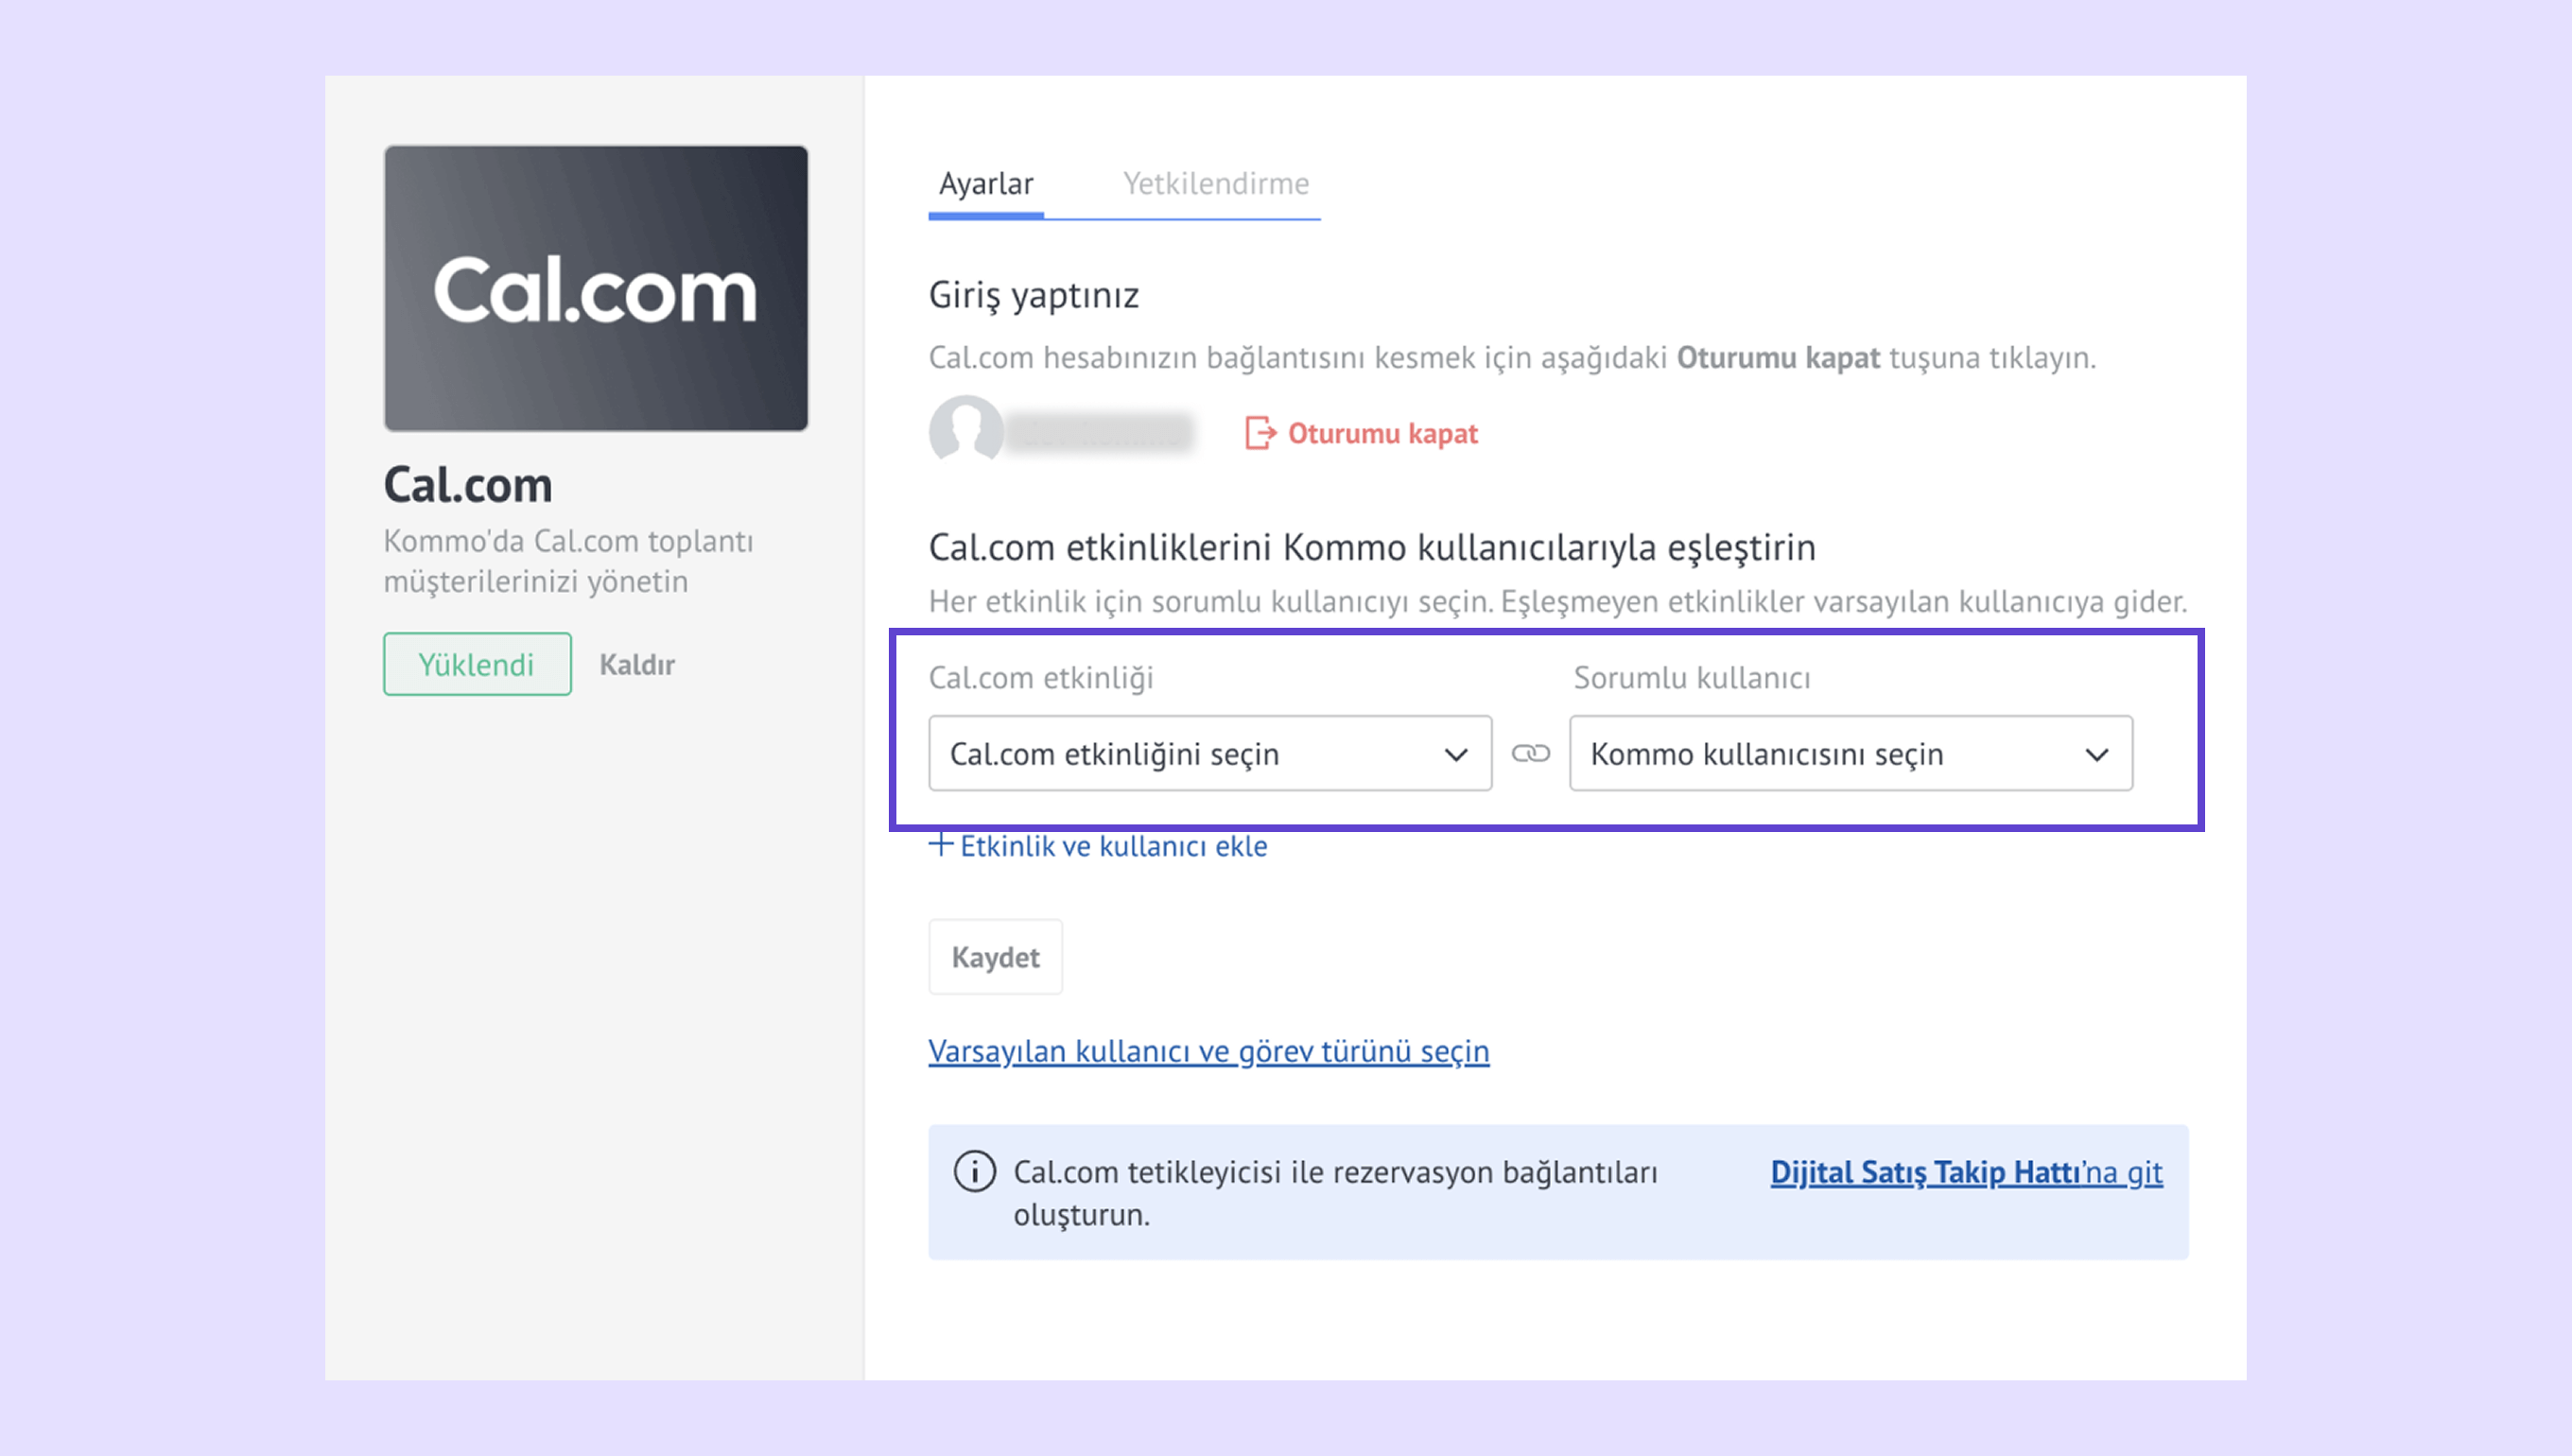2572x1456 pixels.
Task: Click the Oturumu kapat link
Action: [1382, 433]
